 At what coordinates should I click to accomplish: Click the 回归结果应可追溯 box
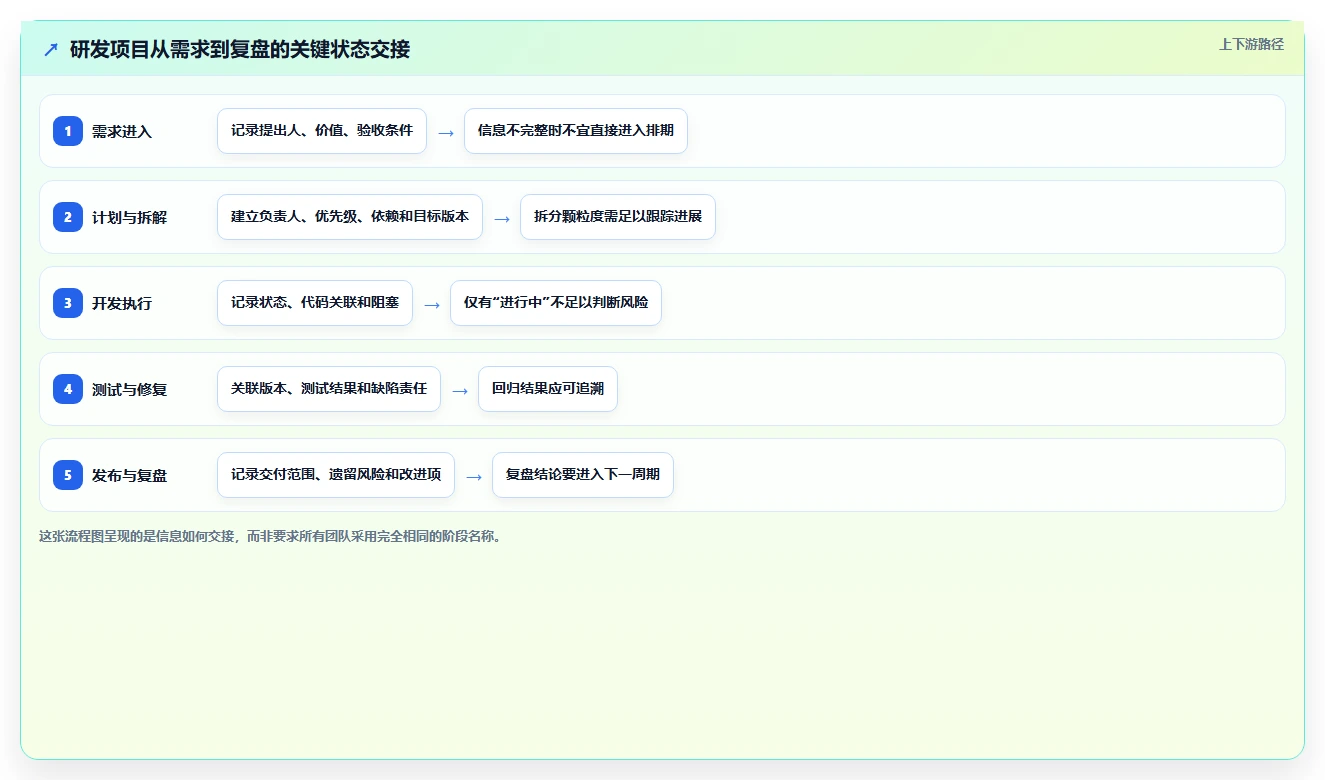point(548,389)
